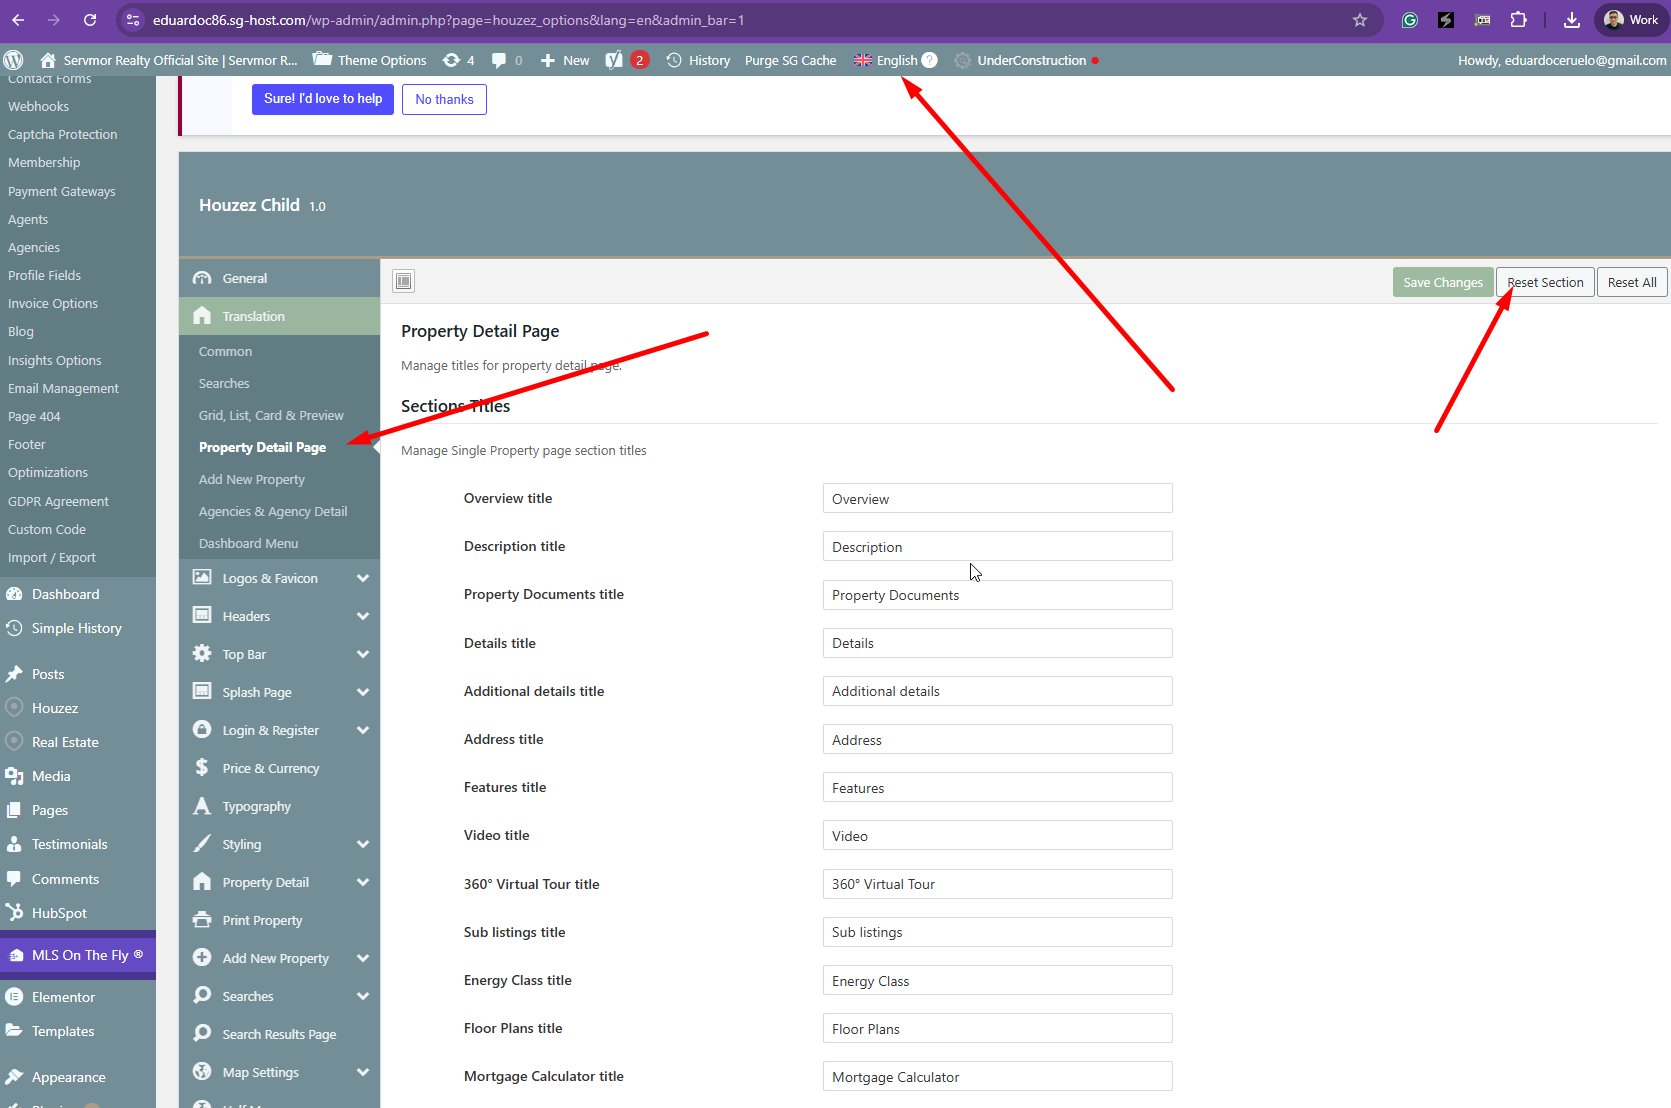The height and width of the screenshot is (1108, 1671).
Task: Open the browser downloads icon
Action: point(1571,20)
